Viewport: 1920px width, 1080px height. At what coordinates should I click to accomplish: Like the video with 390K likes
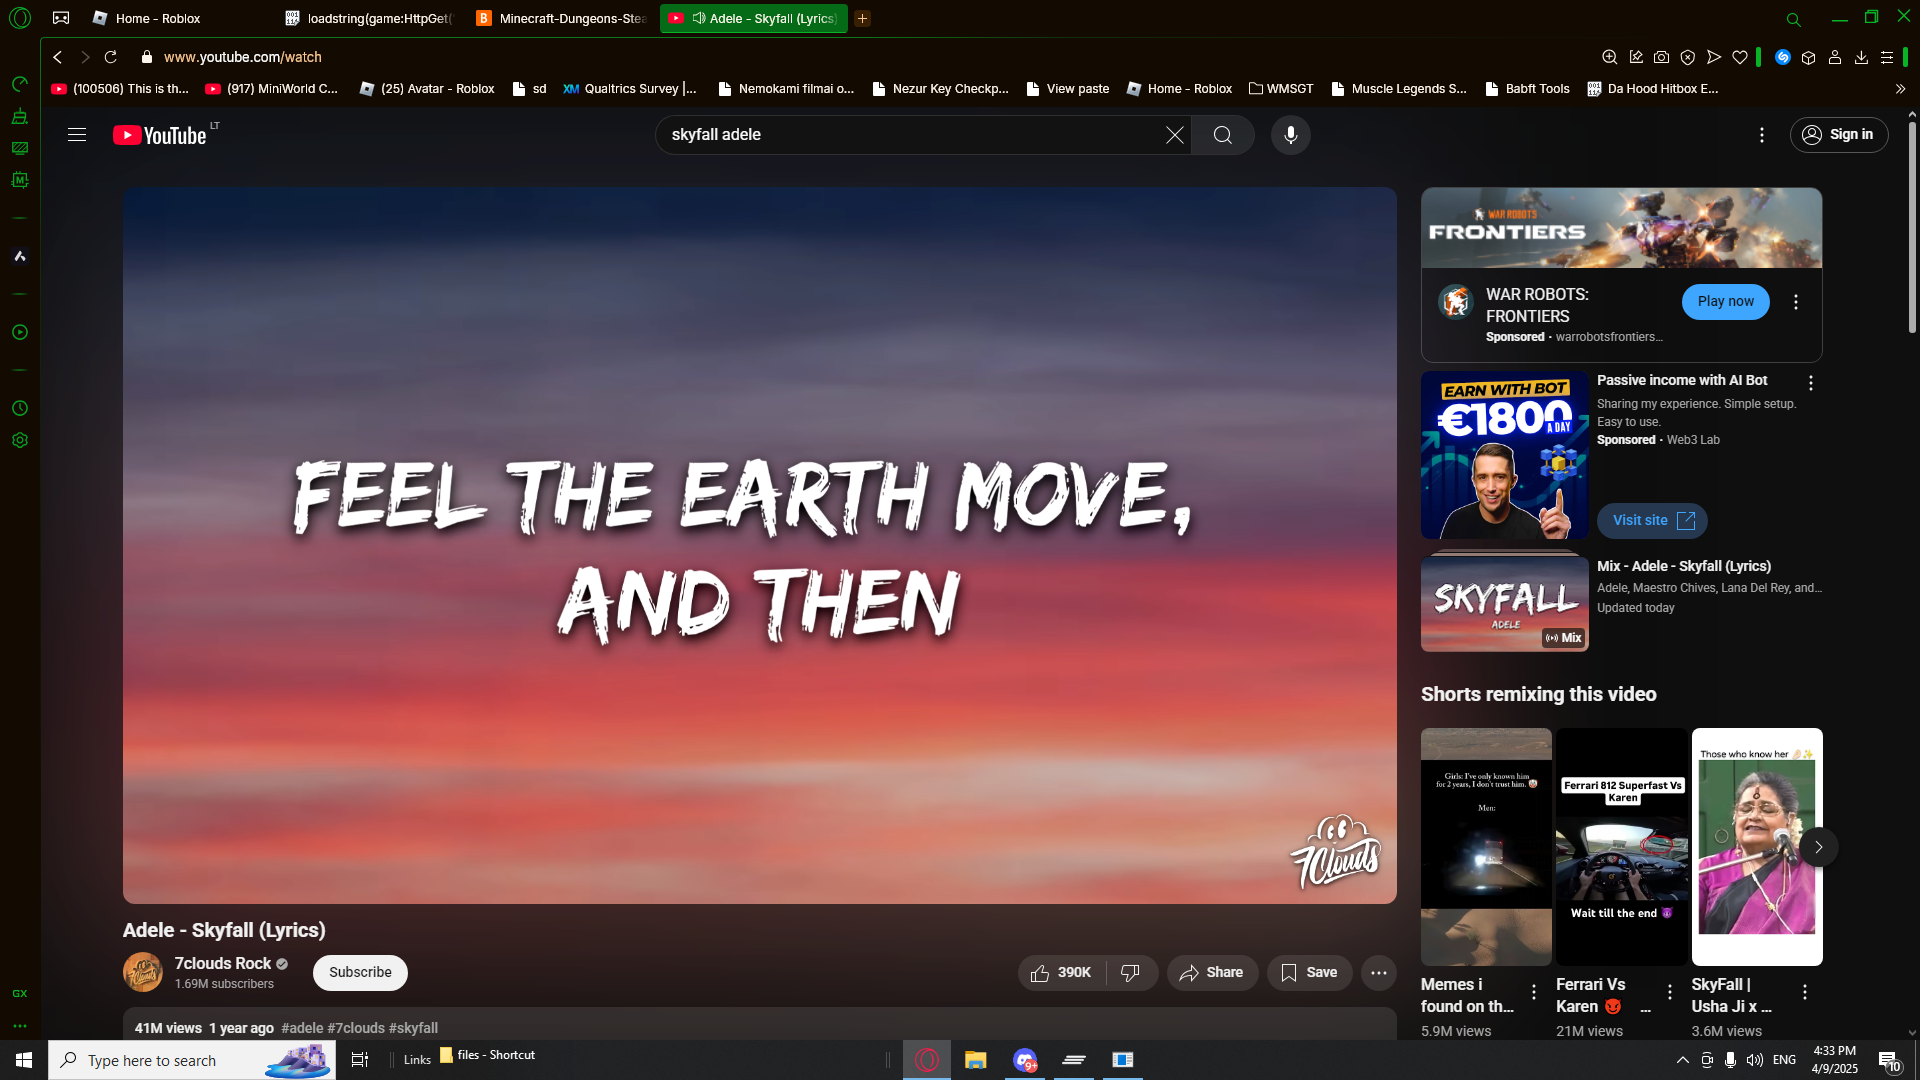click(x=1062, y=973)
